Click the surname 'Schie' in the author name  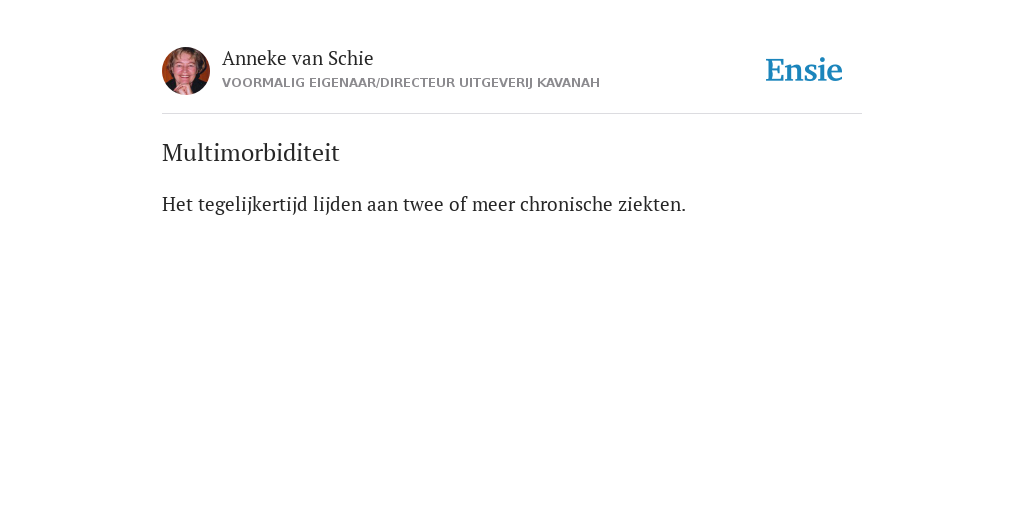pos(350,58)
